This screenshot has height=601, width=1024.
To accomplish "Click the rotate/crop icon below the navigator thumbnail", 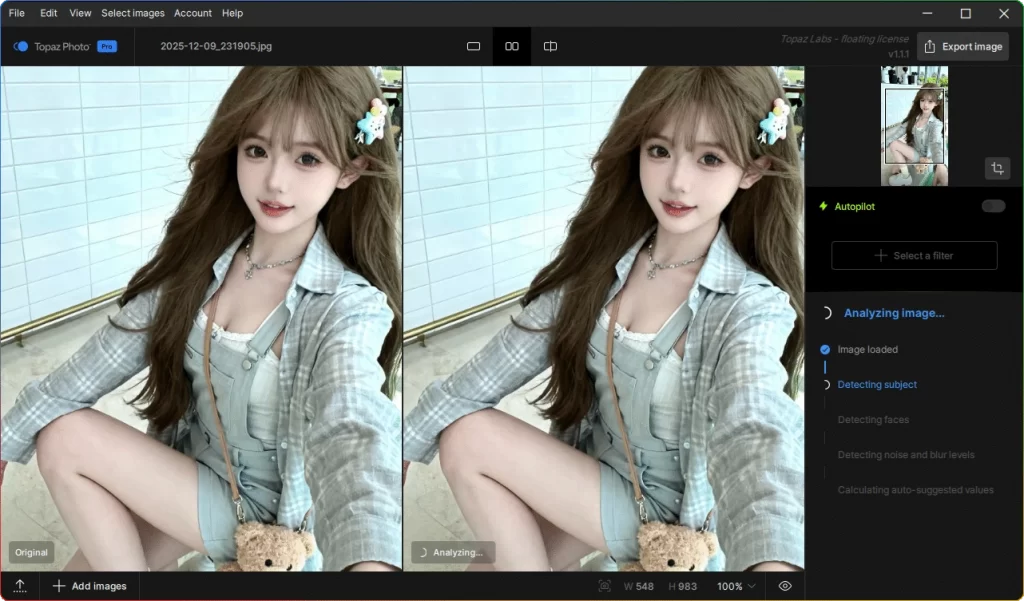I will (x=997, y=168).
